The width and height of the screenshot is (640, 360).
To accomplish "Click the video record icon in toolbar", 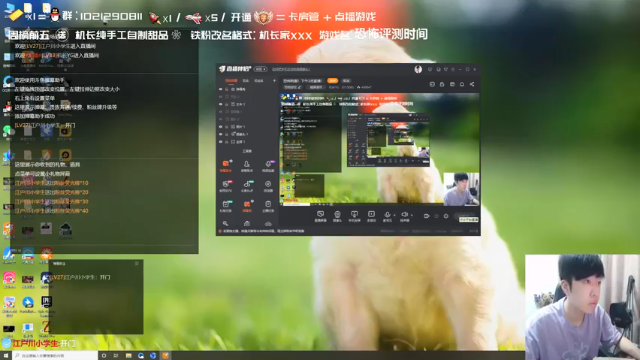I will coord(426,216).
